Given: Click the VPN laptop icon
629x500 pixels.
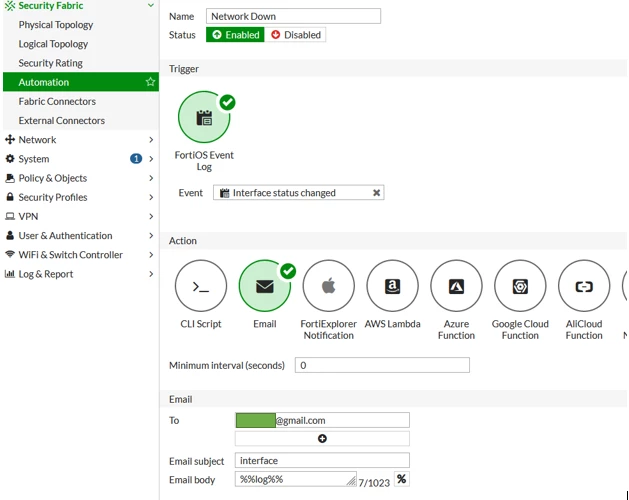Looking at the screenshot, I should tap(10, 216).
